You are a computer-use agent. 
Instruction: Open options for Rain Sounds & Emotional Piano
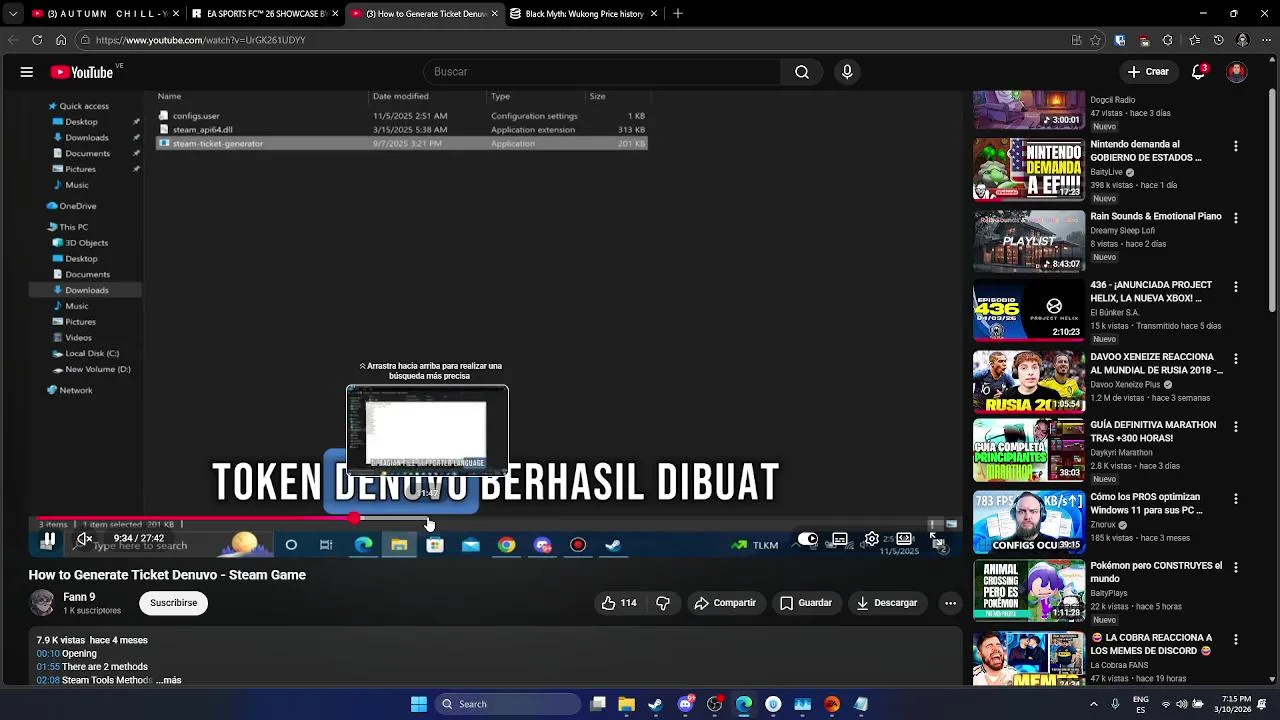pos(1236,218)
